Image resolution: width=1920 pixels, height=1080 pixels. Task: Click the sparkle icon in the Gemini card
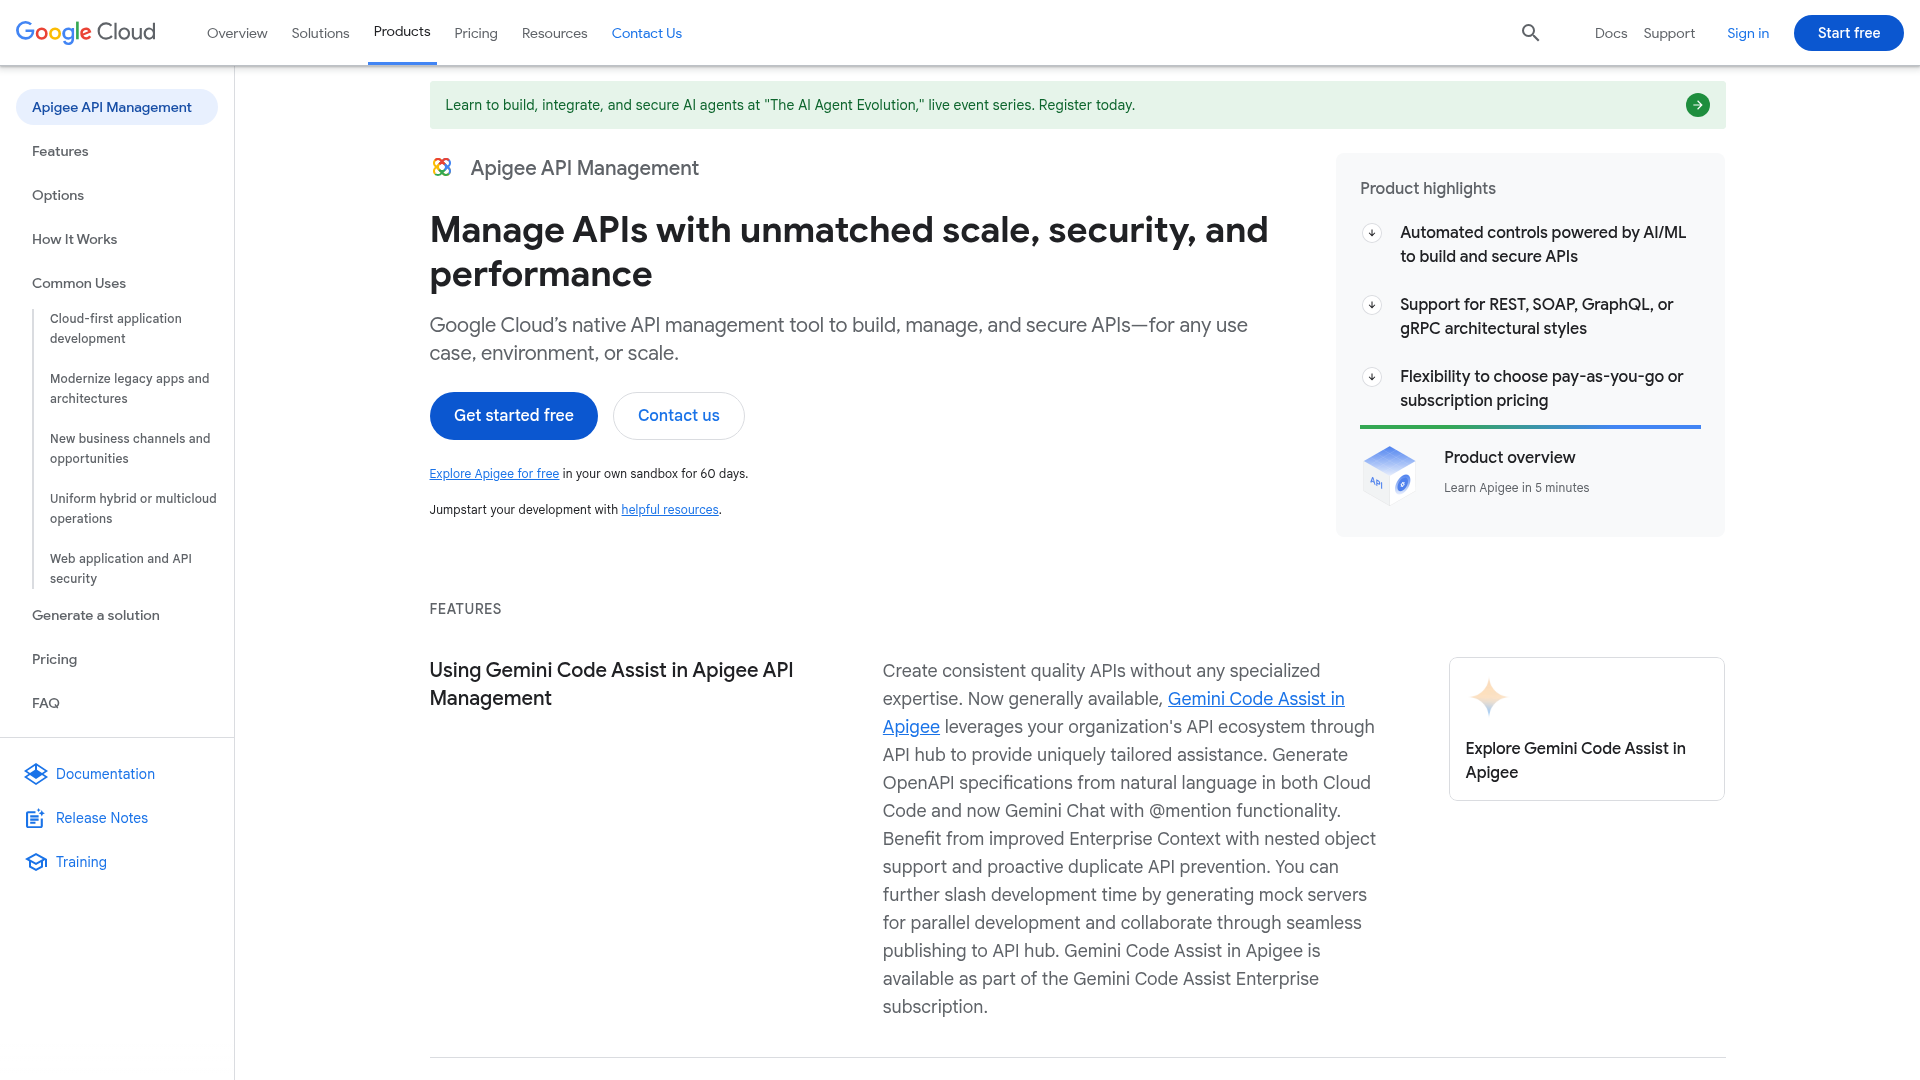(1489, 696)
